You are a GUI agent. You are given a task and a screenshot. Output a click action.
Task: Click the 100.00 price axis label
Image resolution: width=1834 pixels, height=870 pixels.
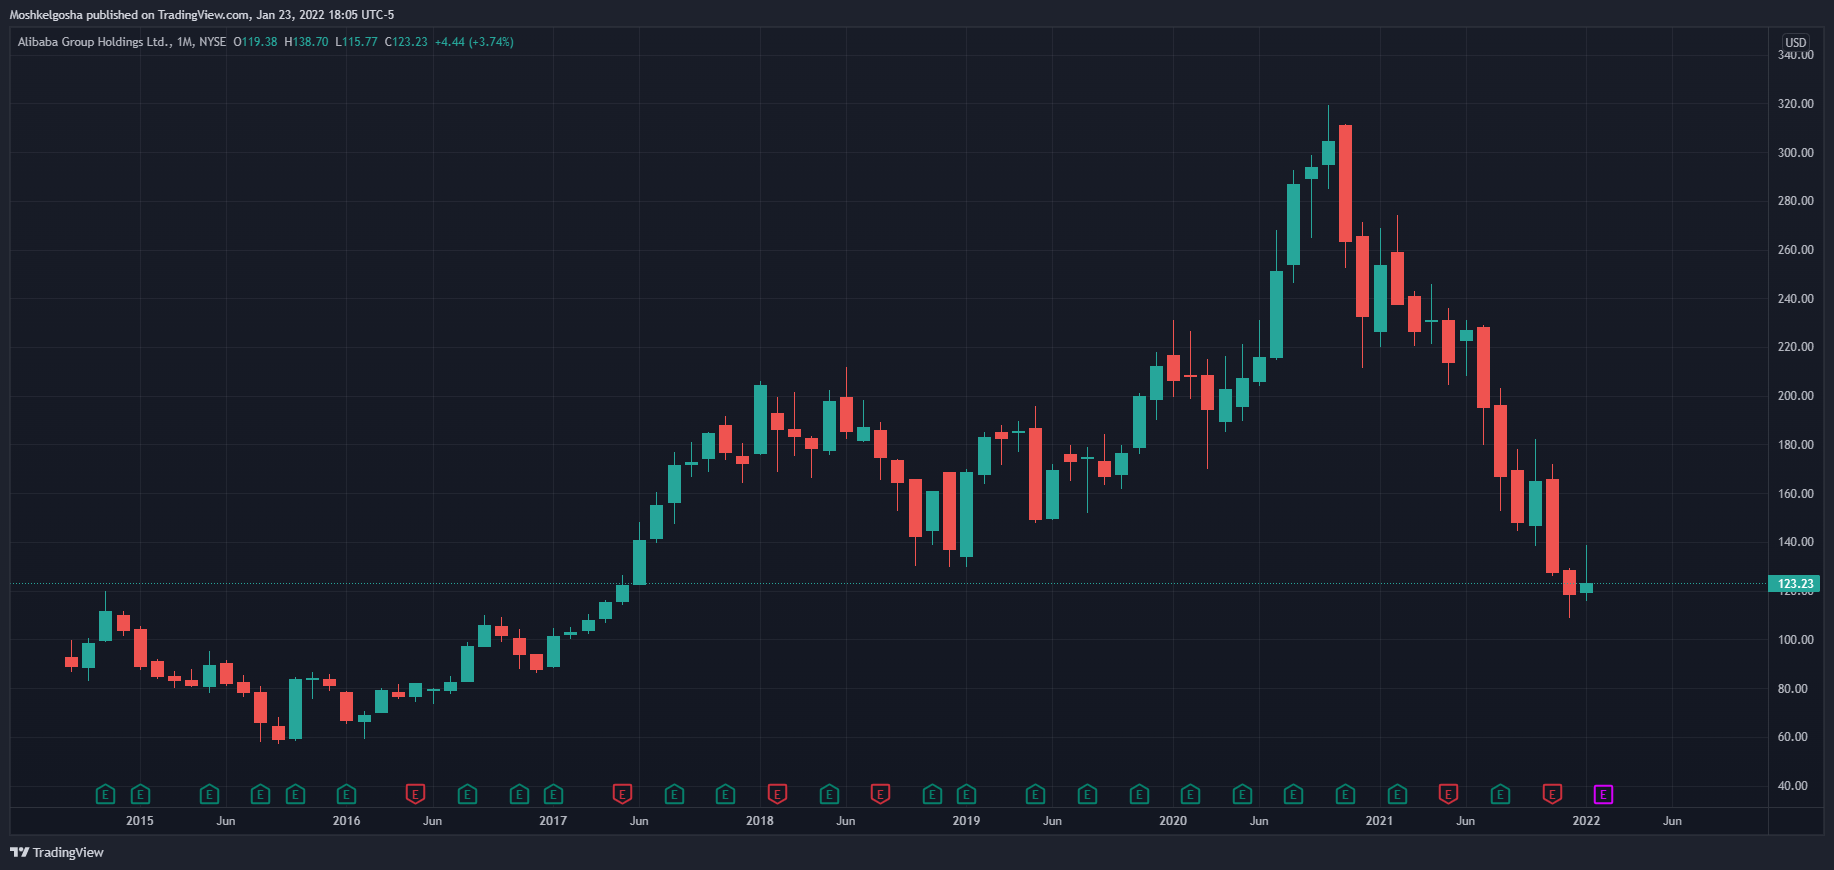click(x=1795, y=640)
